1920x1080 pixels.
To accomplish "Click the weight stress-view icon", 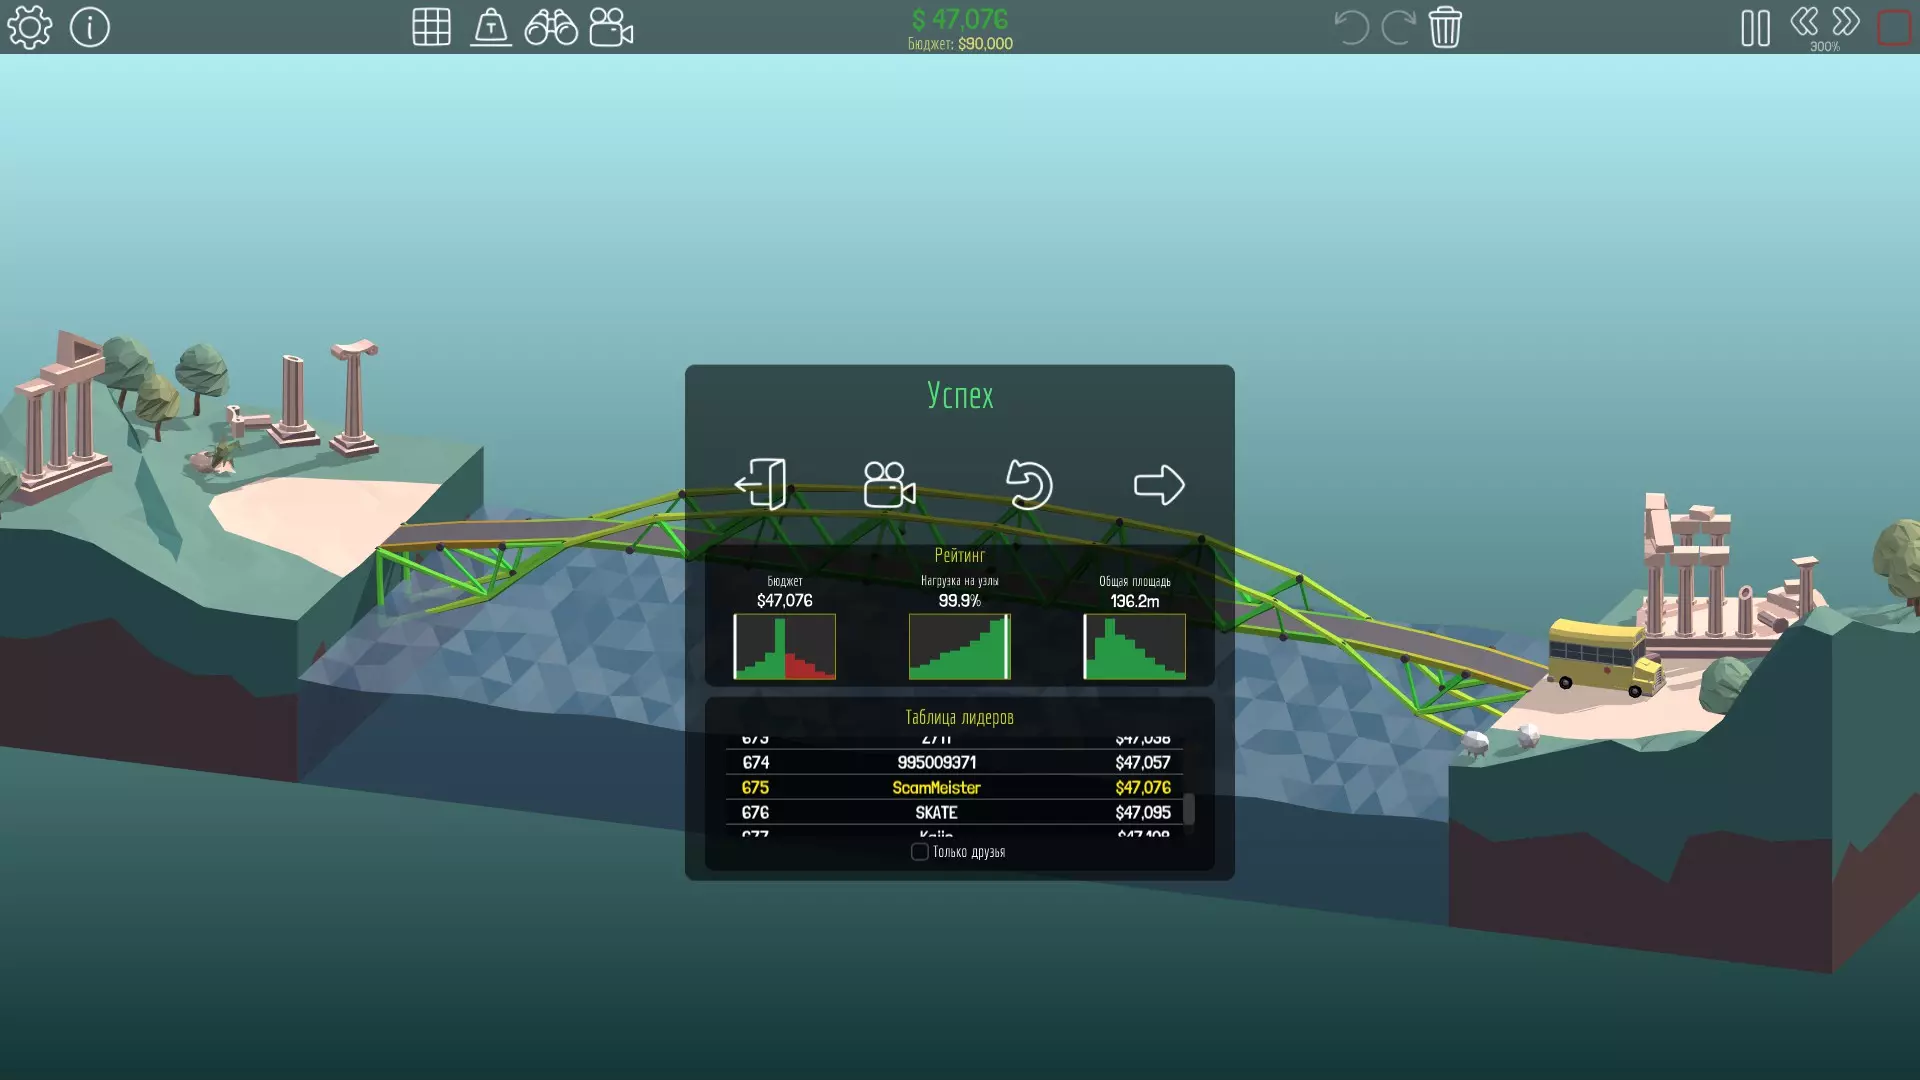I will coord(490,27).
